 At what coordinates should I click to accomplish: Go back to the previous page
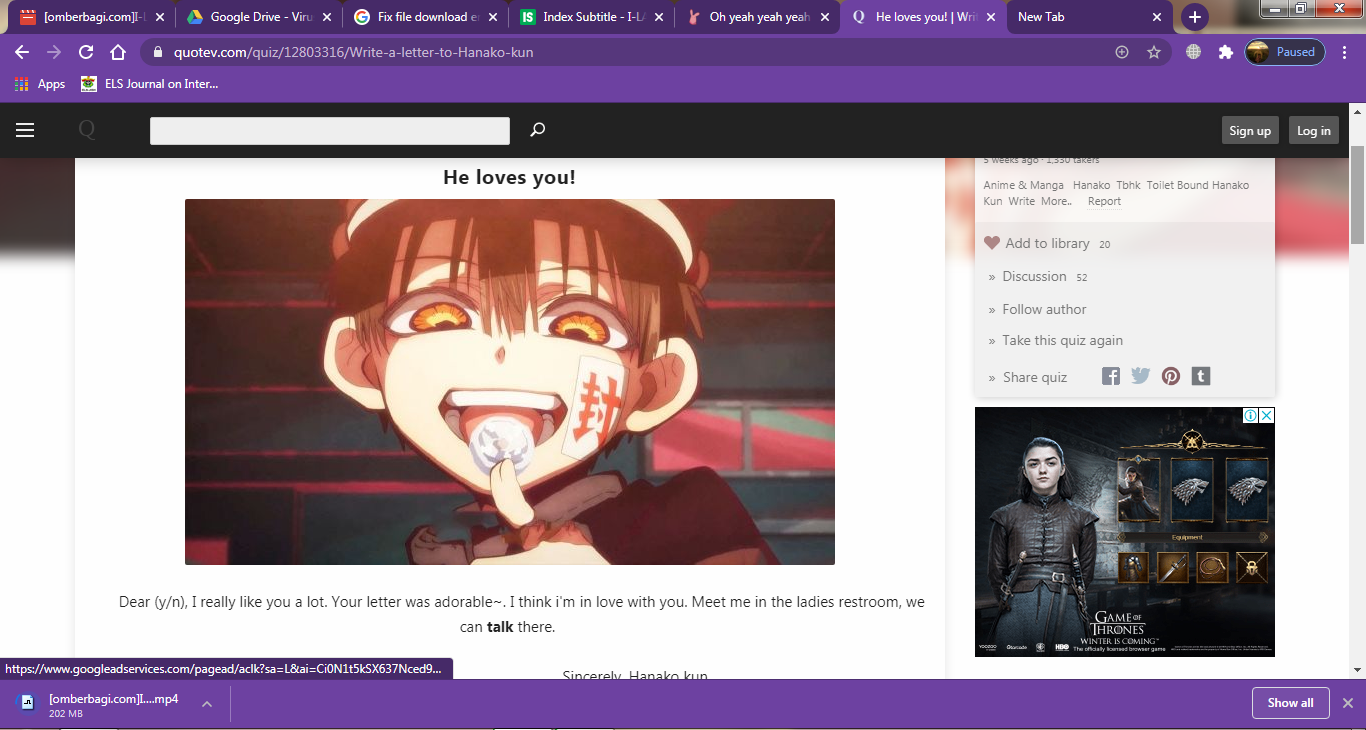point(22,52)
